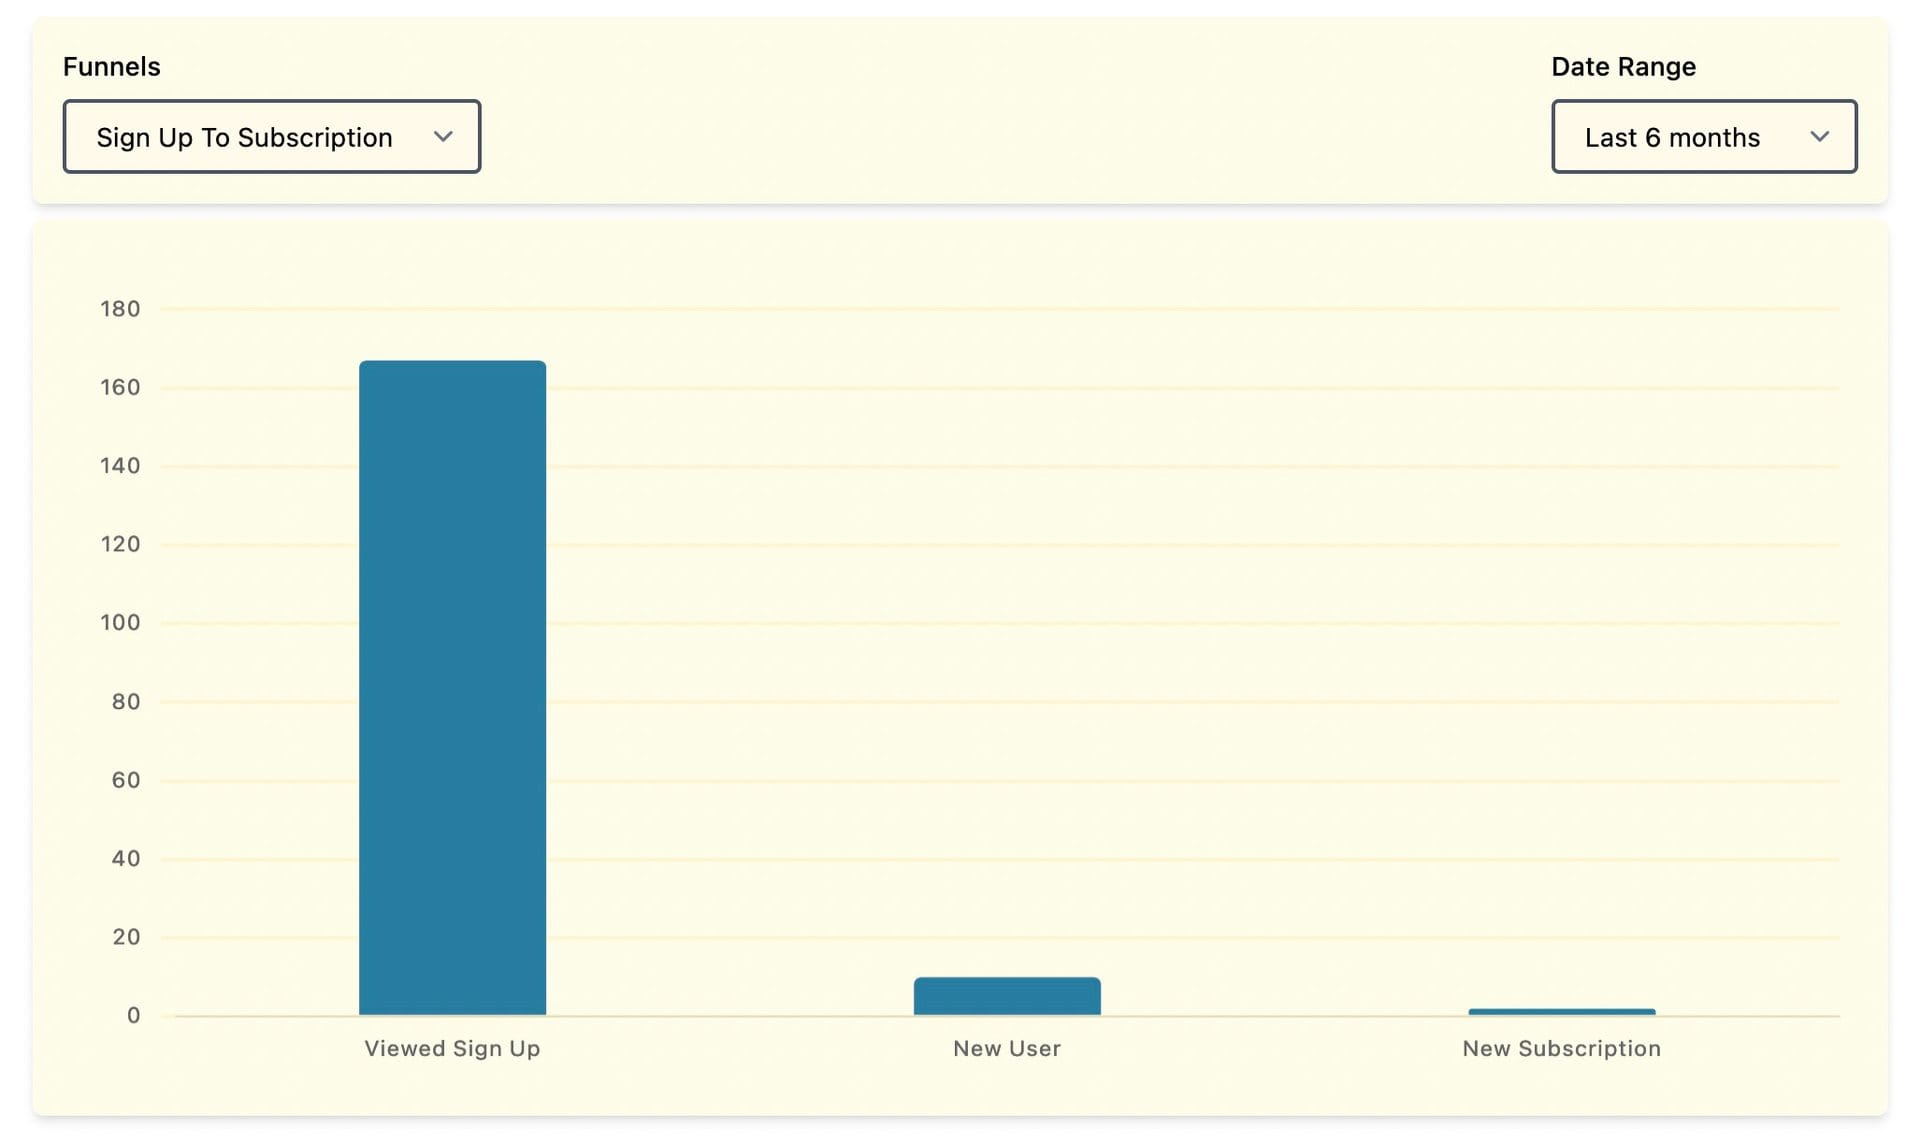Viewport: 1920px width, 1140px height.
Task: Click the chevron on the Last 6 months selector
Action: (1820, 137)
